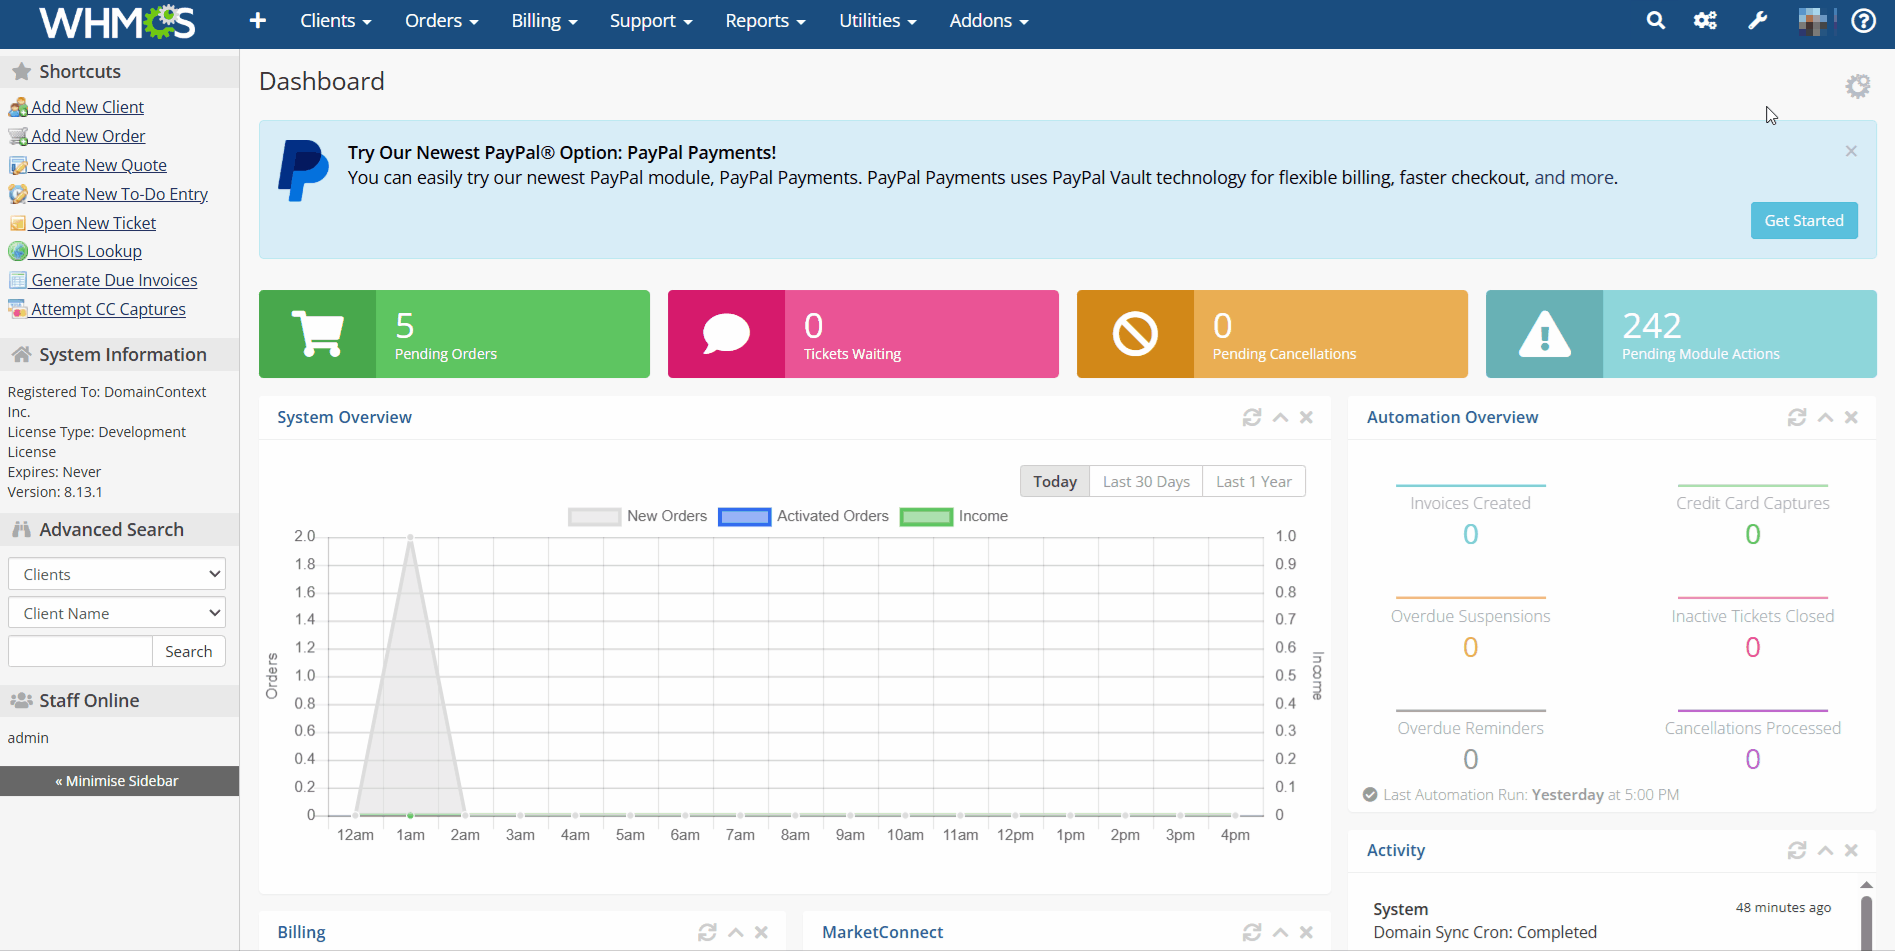The height and width of the screenshot is (951, 1895).
Task: Click the search magnifier icon in top bar
Action: 1656,21
